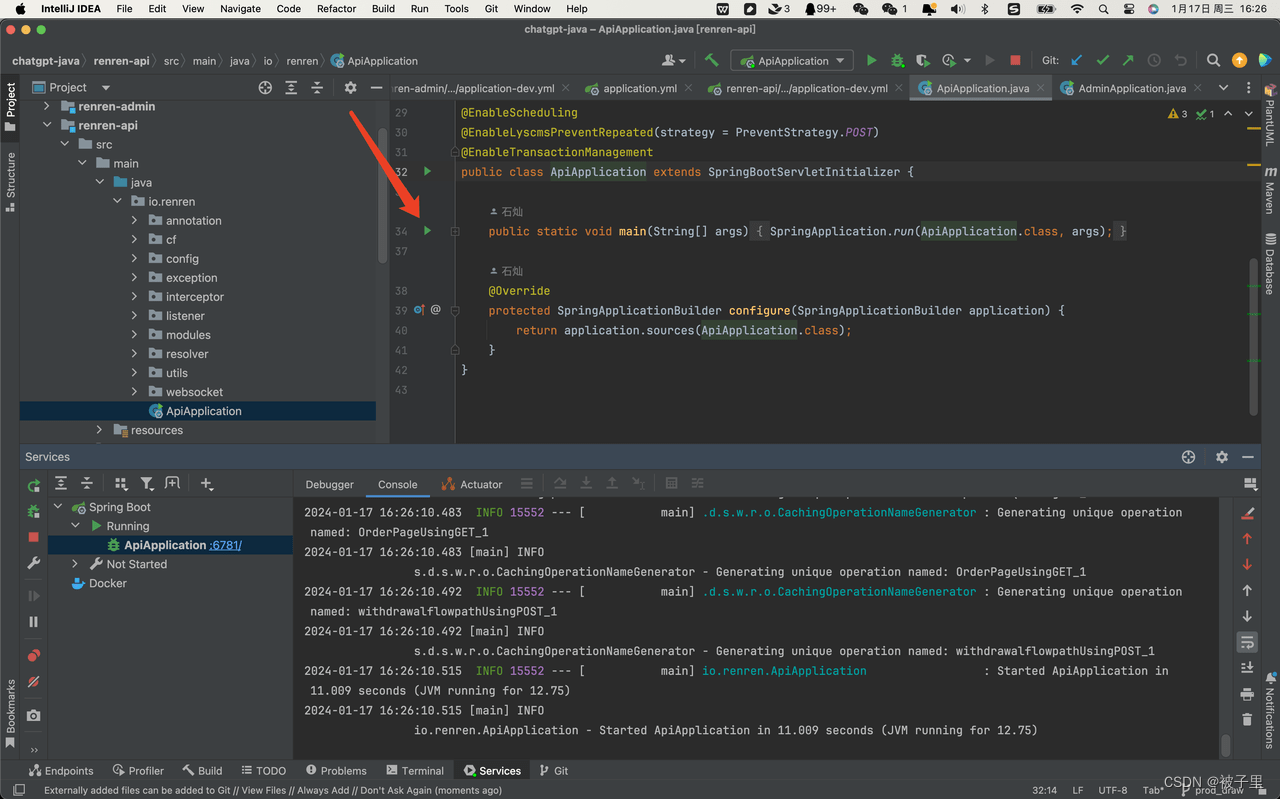This screenshot has height=799, width=1280.
Task: Open ApiApplication run configuration dropdown
Action: pos(793,61)
